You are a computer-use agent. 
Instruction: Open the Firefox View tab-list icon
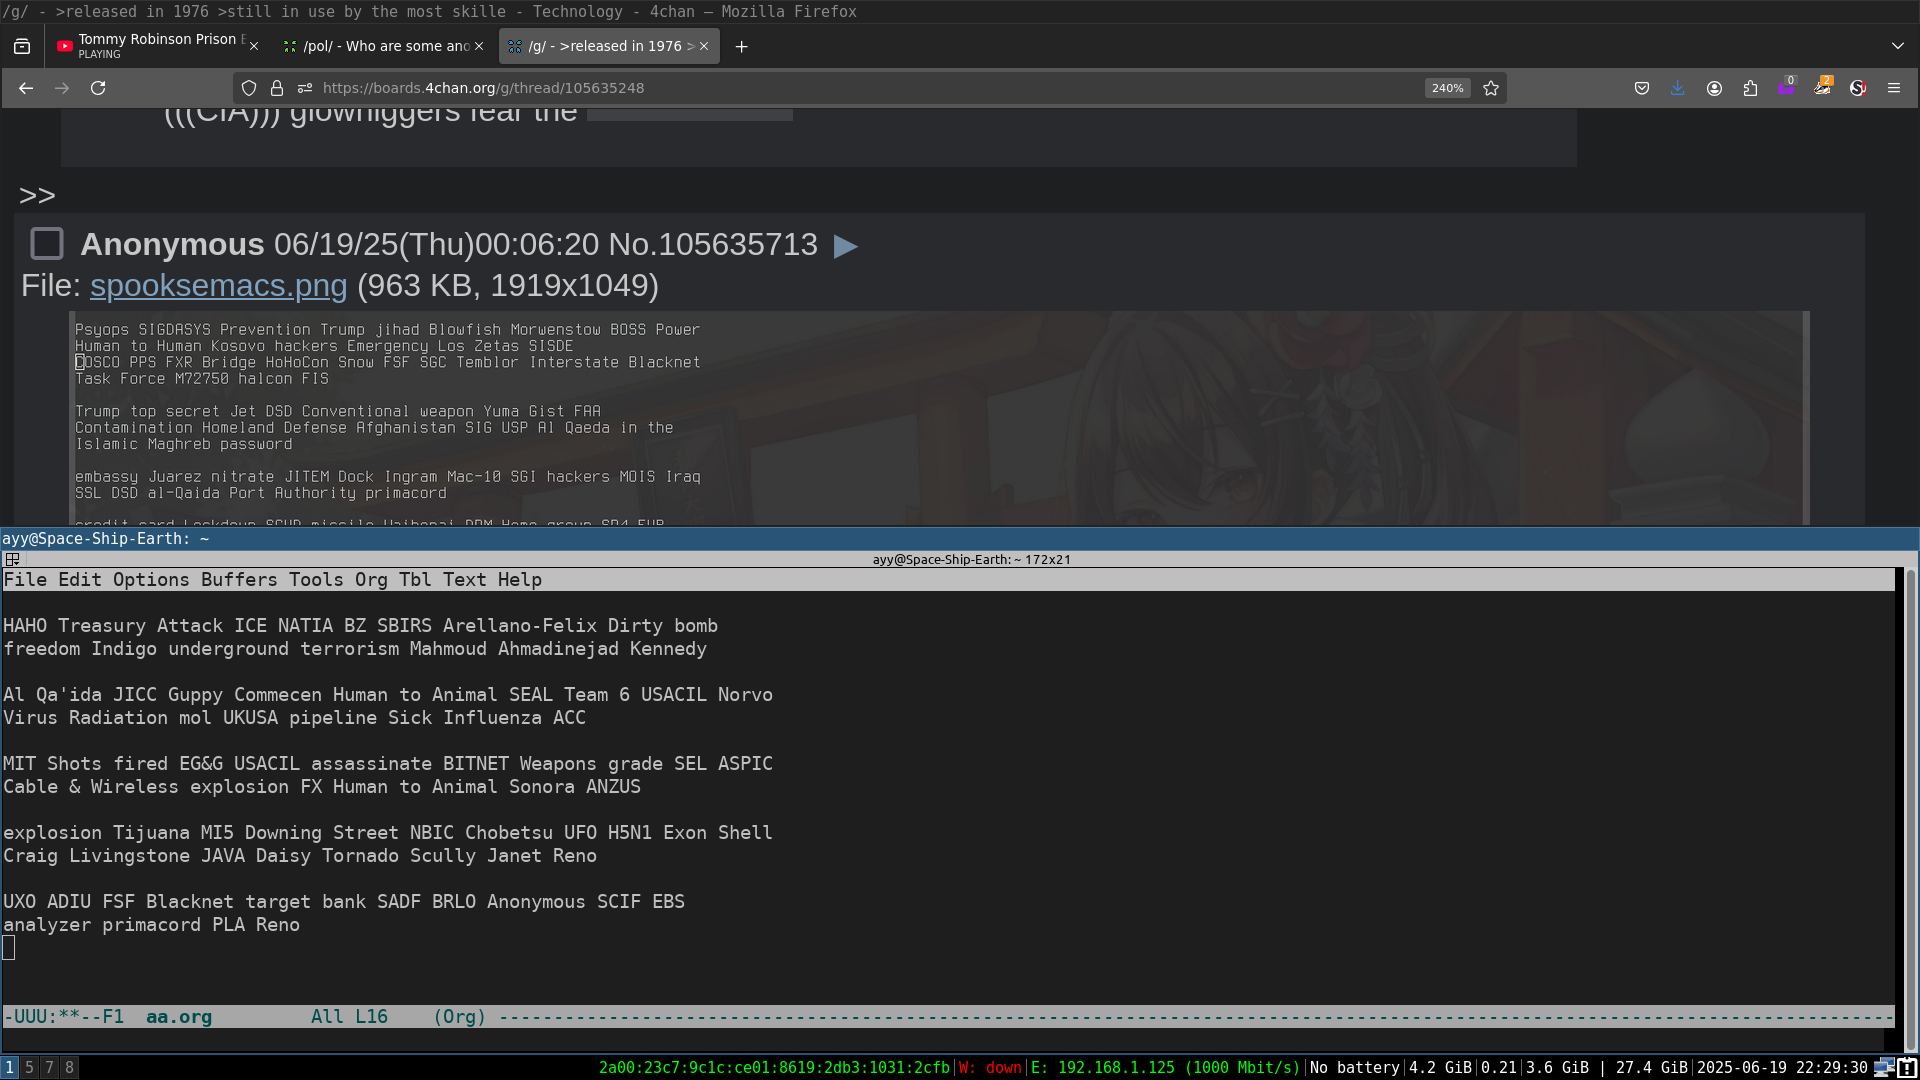click(22, 46)
